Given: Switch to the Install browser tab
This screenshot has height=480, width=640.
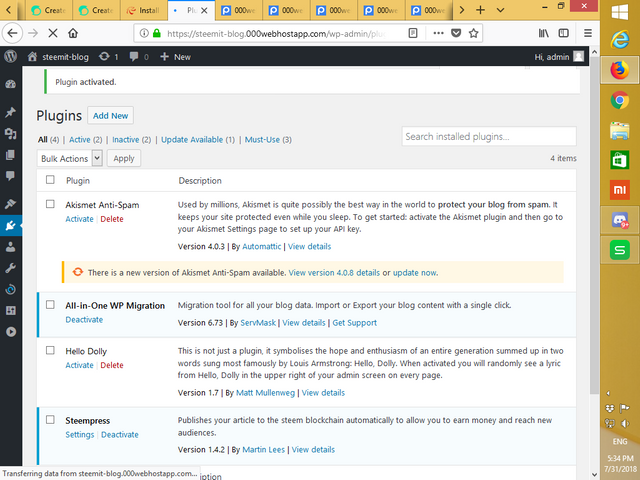Looking at the screenshot, I should (144, 10).
